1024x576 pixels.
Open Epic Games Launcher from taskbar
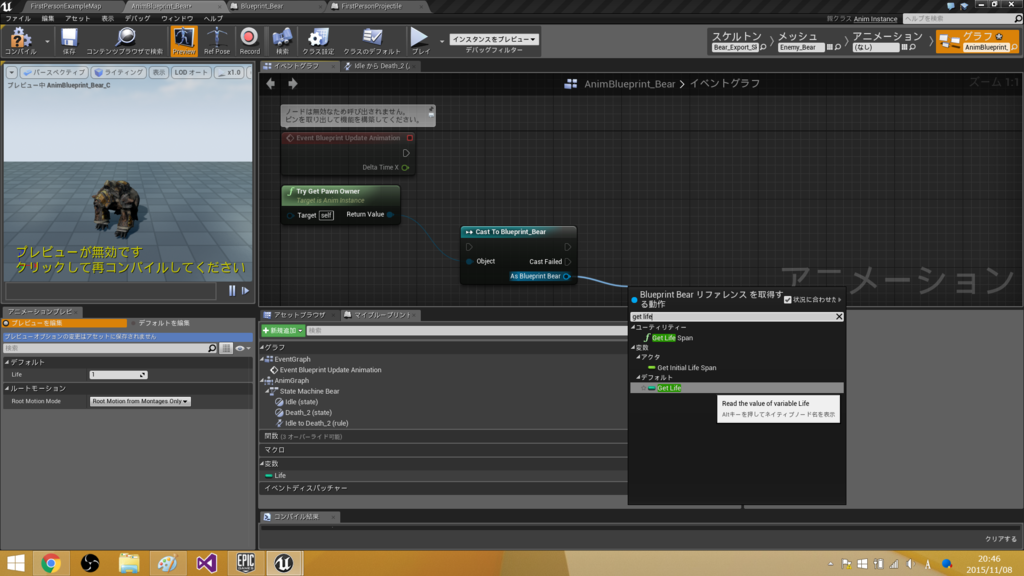click(246, 563)
